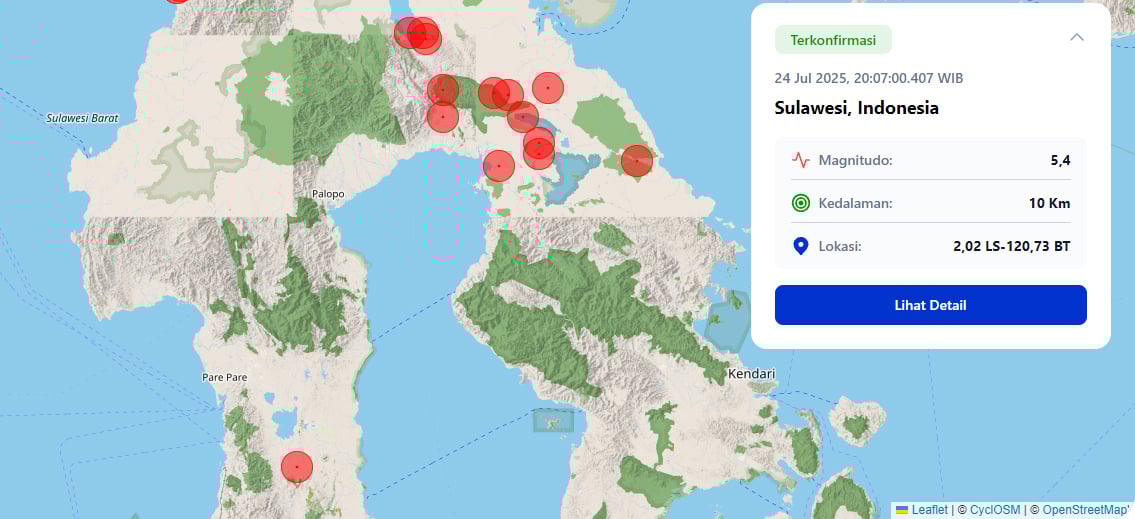Viewport: 1135px width, 519px height.
Task: Click the Kedalaman: label text
Action: (856, 203)
